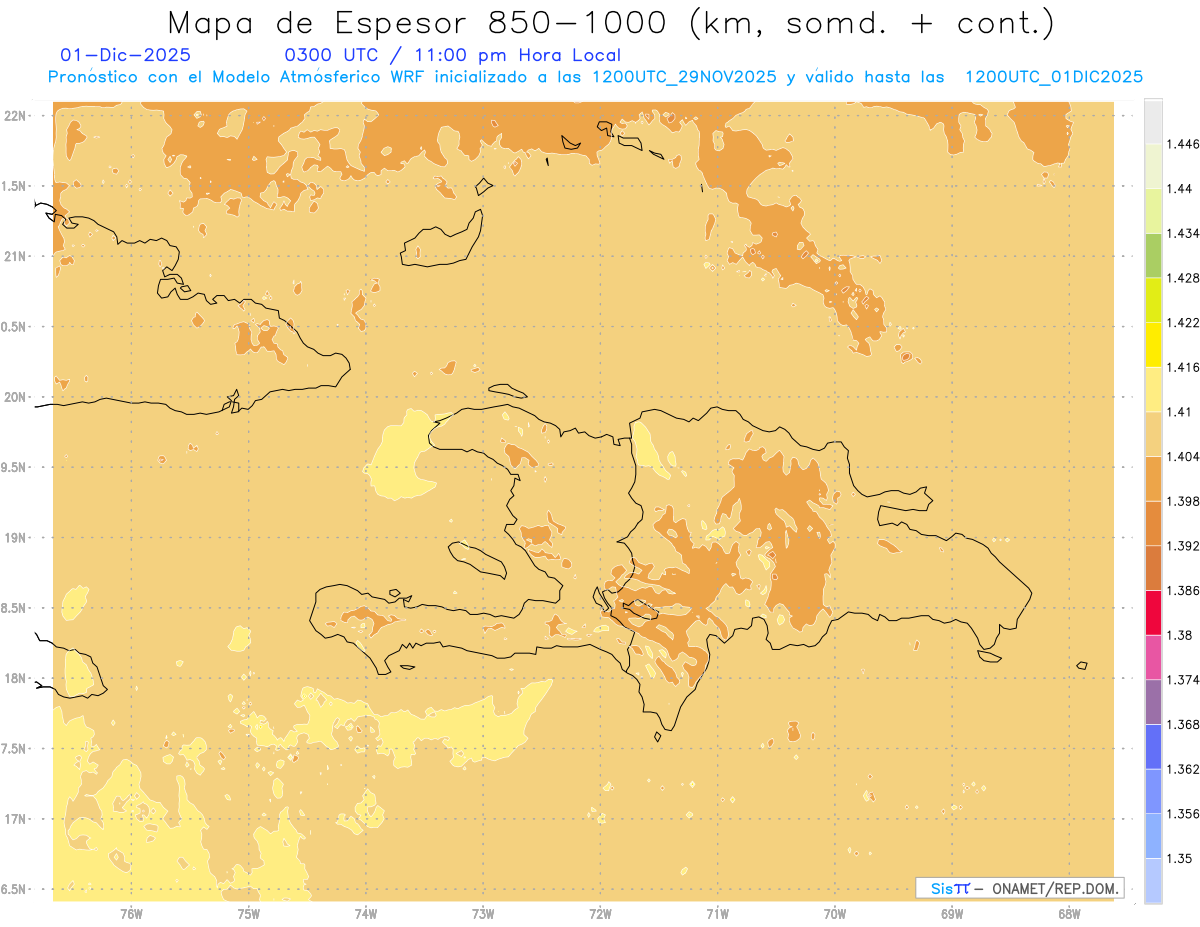This screenshot has height=927, width=1200.
Task: Click the longitude axis label '71W'
Action: click(717, 914)
